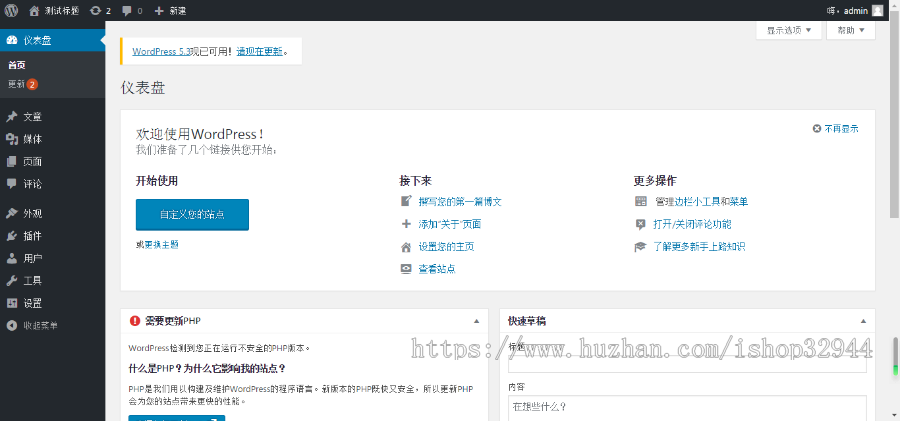Open the site home icon 测试标题
900x421 pixels.
pyautogui.click(x=34, y=10)
